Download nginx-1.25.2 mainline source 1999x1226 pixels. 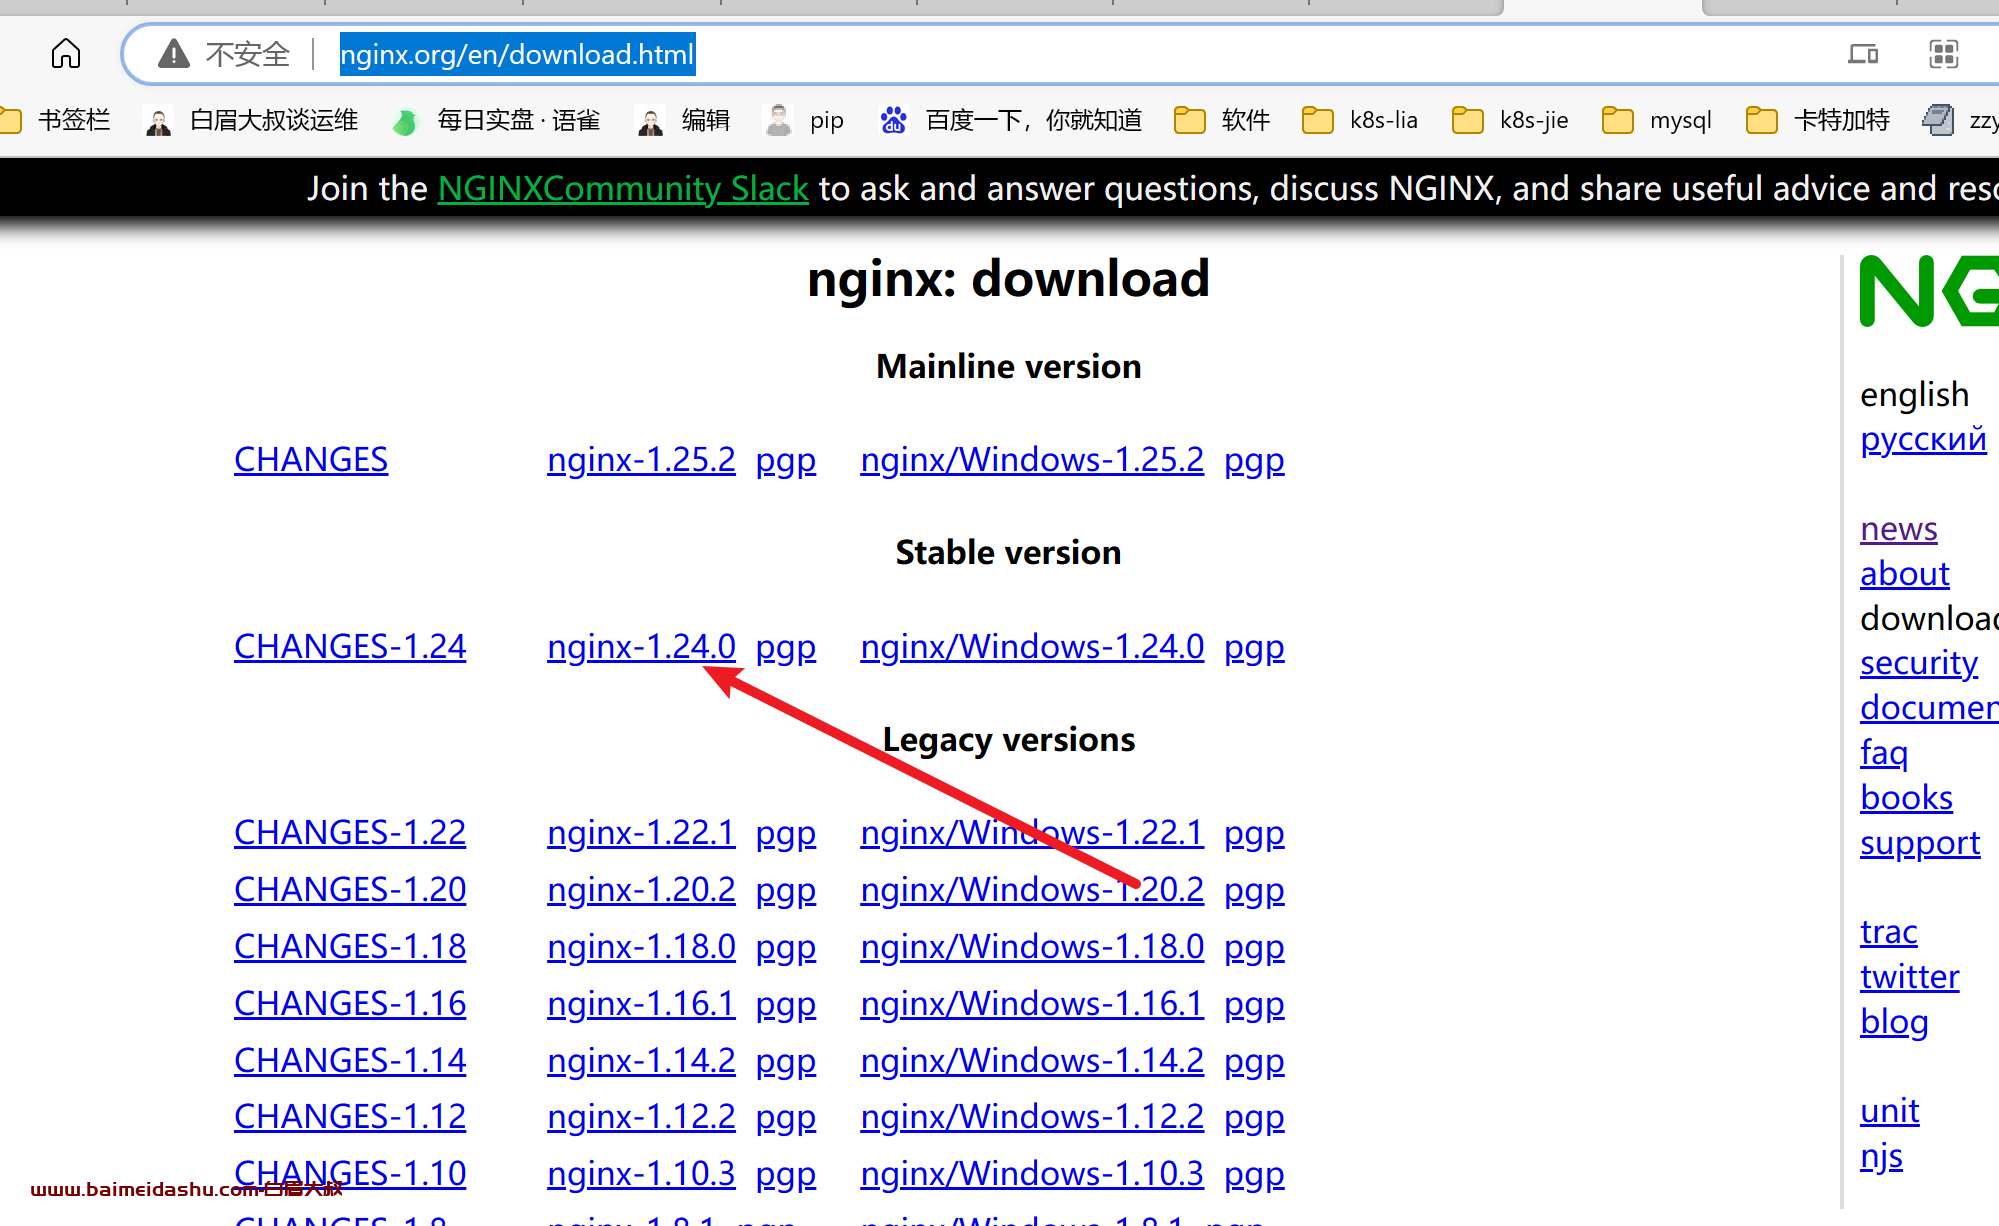641,459
